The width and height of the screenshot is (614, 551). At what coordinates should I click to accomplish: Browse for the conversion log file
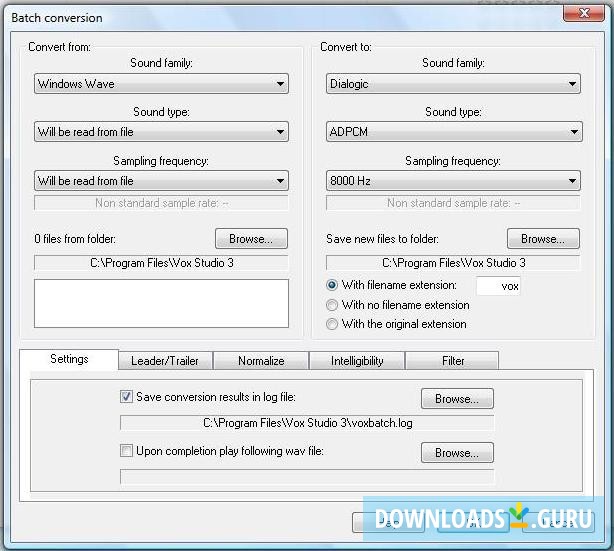(457, 399)
